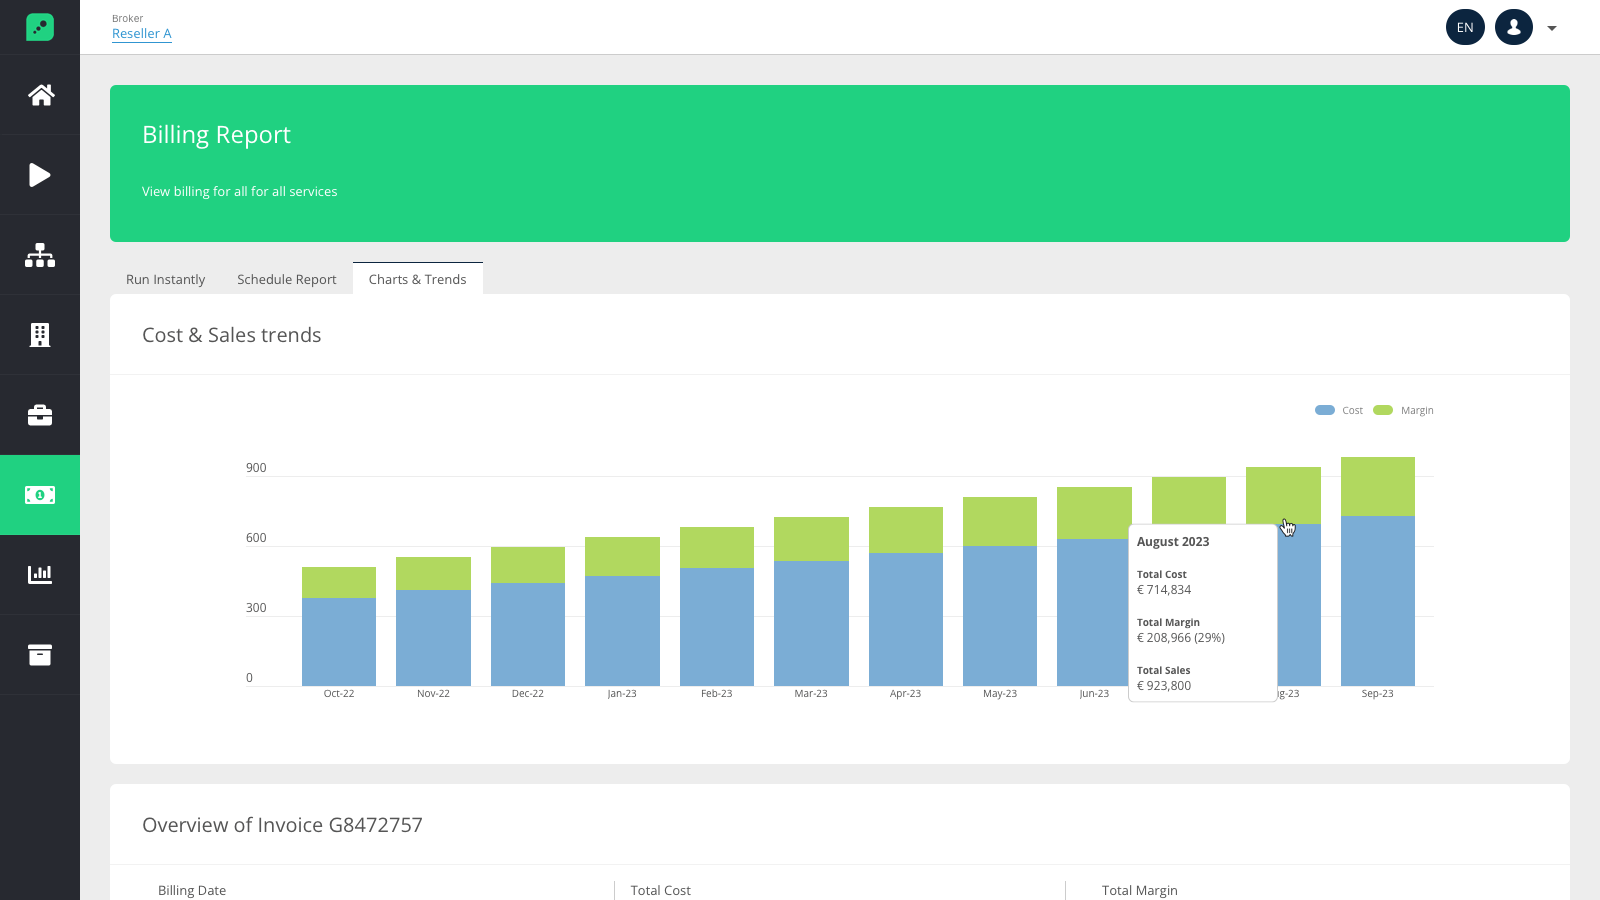
Task: Select the Billing banknote icon in the sidebar
Action: [40, 494]
